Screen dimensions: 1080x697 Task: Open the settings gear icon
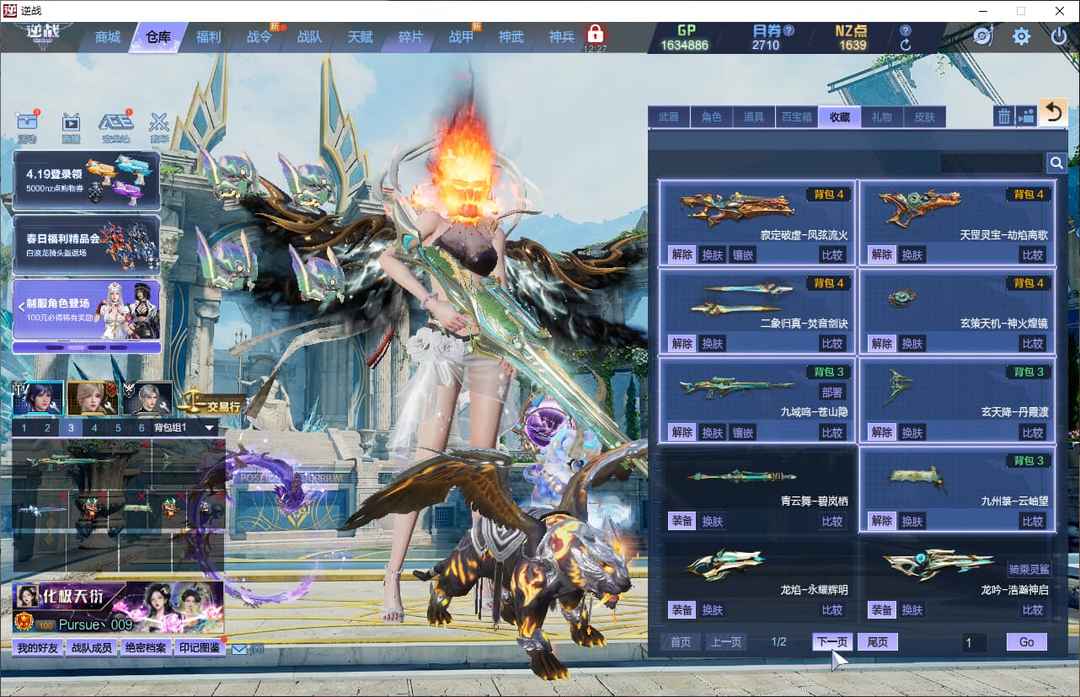coord(1021,36)
